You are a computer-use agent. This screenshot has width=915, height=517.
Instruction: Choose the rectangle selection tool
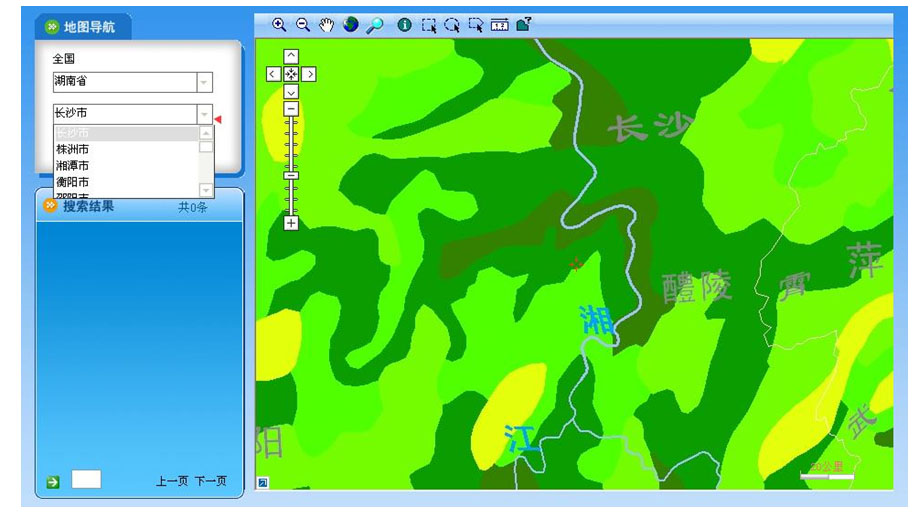(x=429, y=25)
